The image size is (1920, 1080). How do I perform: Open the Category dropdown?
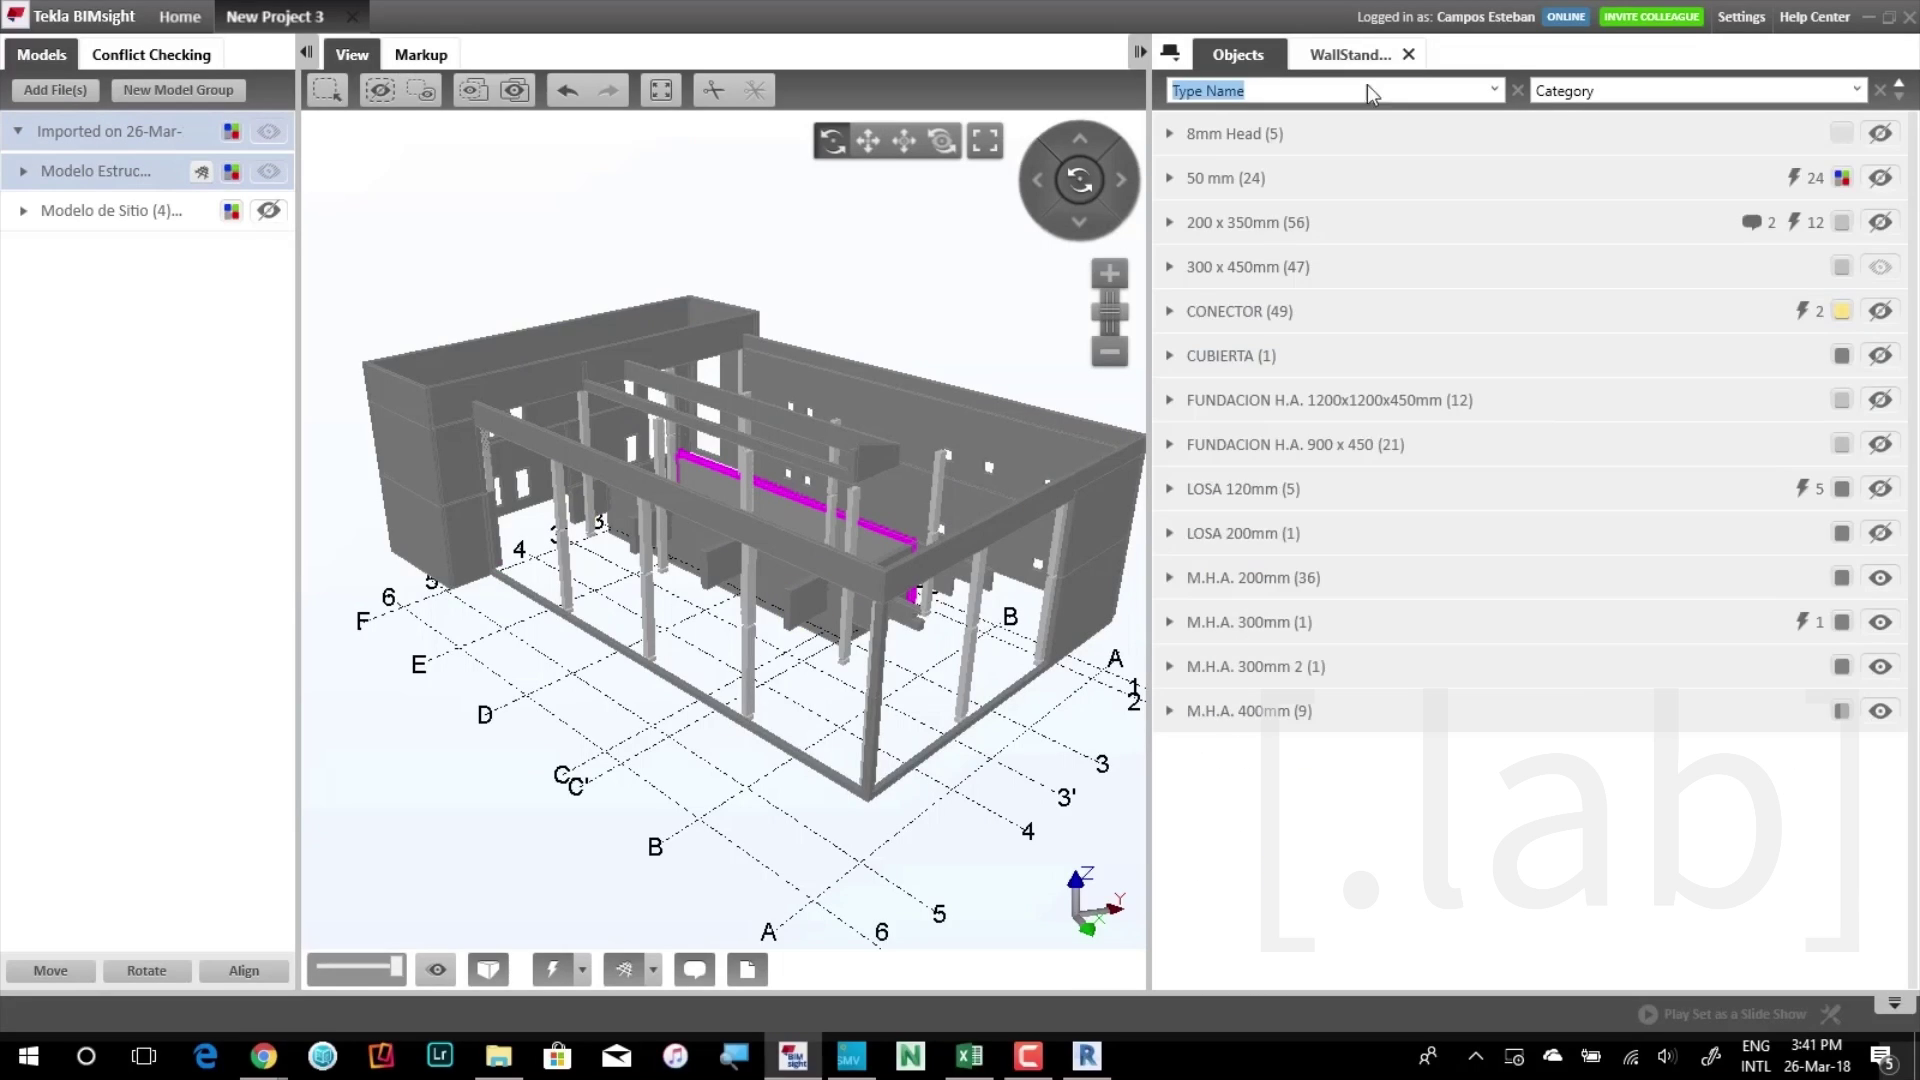click(x=1856, y=90)
